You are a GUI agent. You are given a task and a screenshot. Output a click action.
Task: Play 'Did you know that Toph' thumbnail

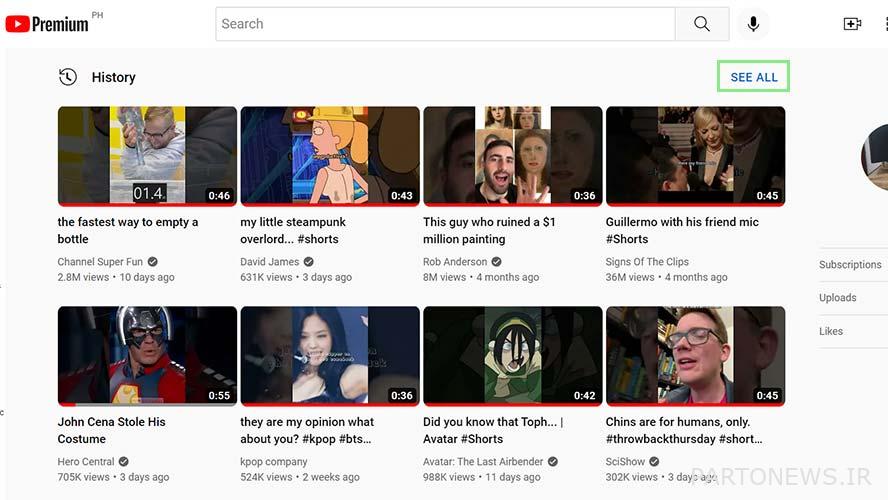513,356
